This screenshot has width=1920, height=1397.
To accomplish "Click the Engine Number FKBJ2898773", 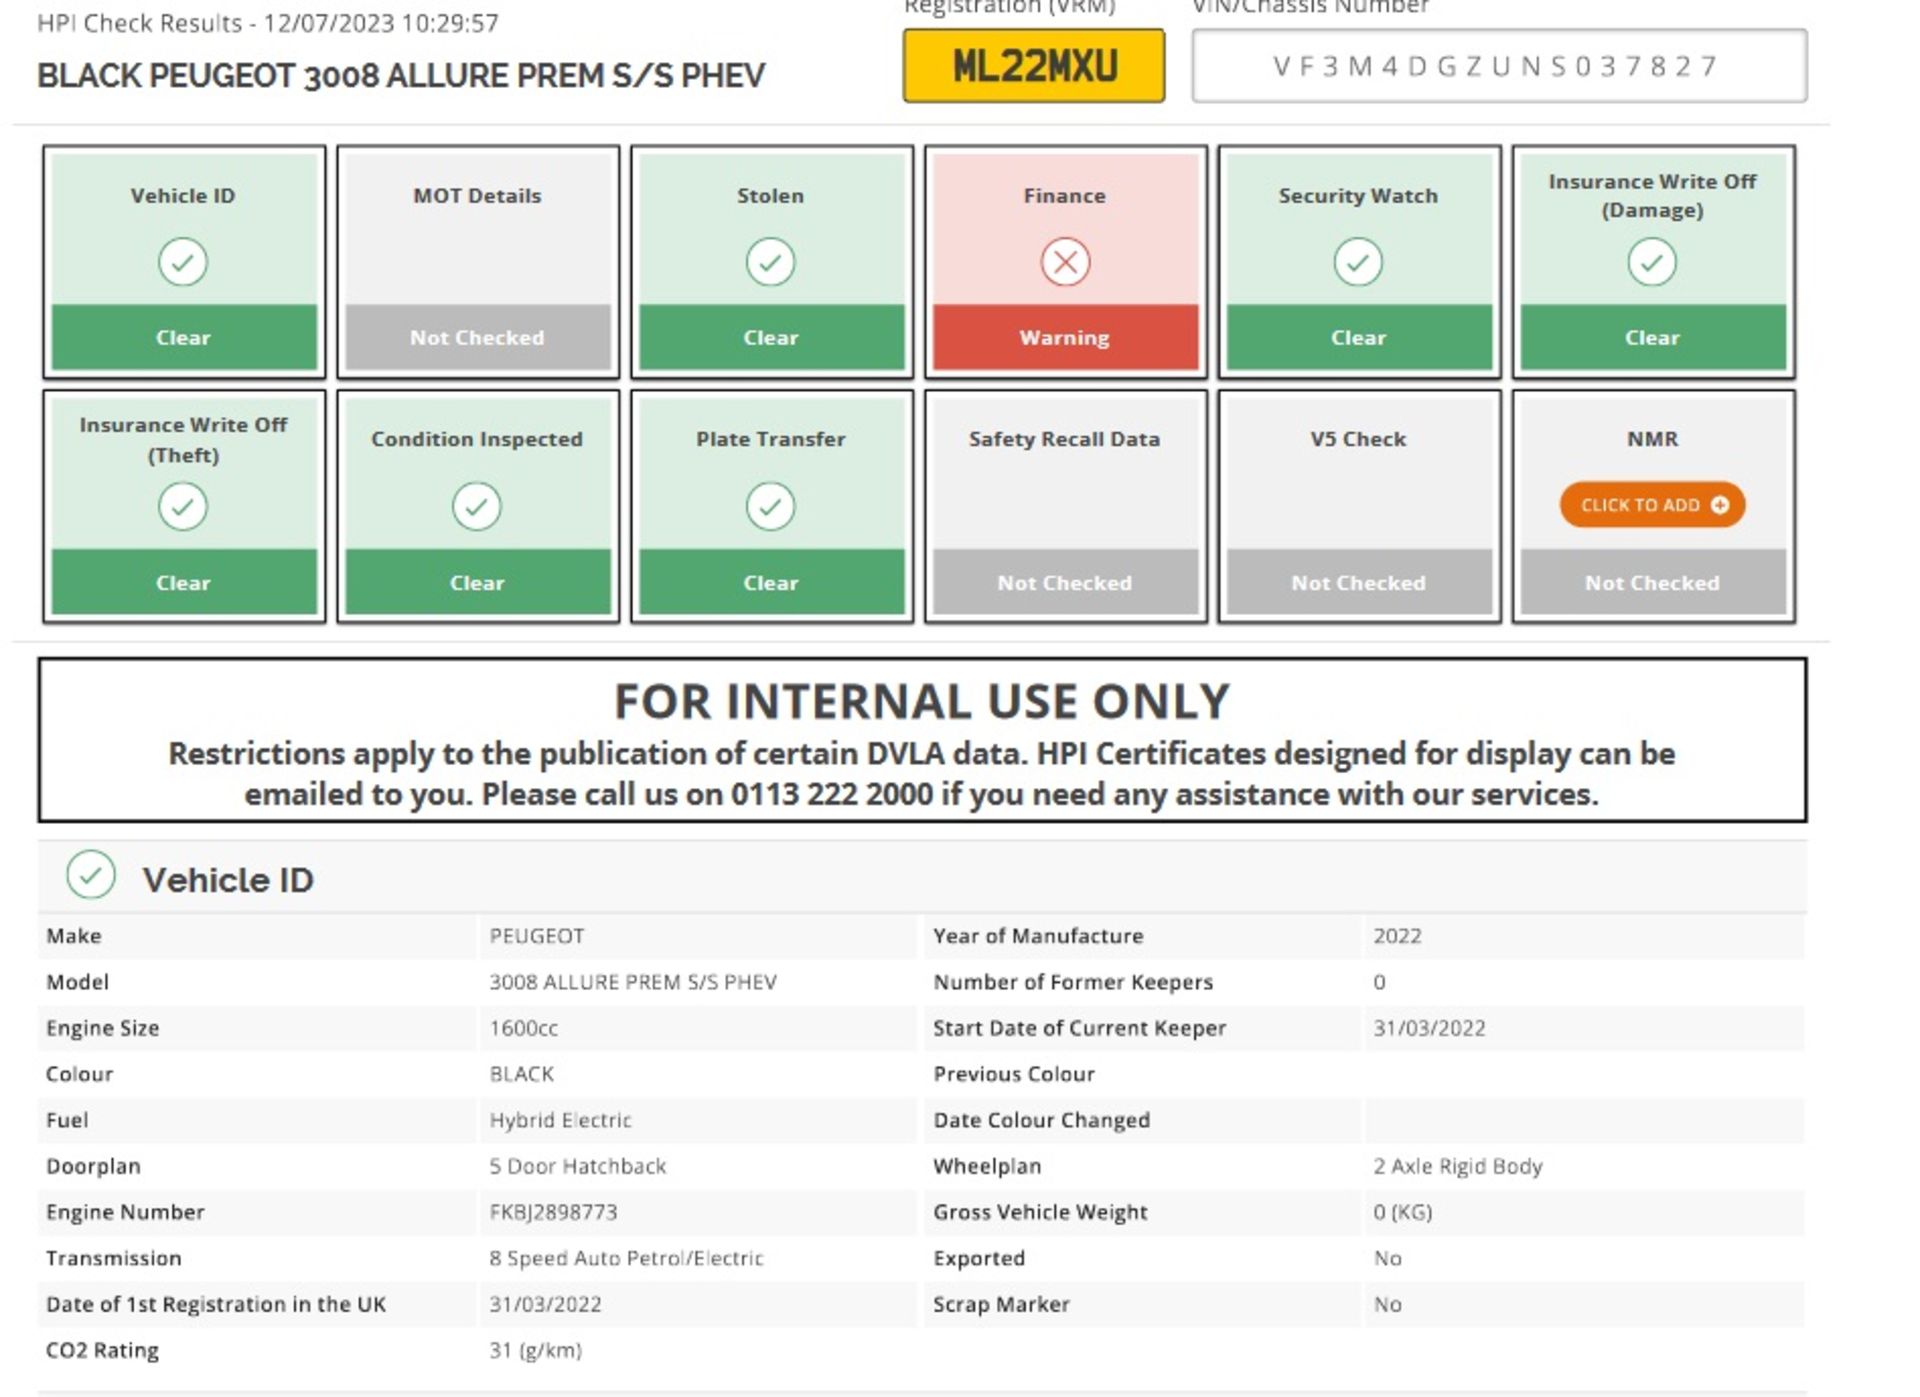I will [553, 1212].
